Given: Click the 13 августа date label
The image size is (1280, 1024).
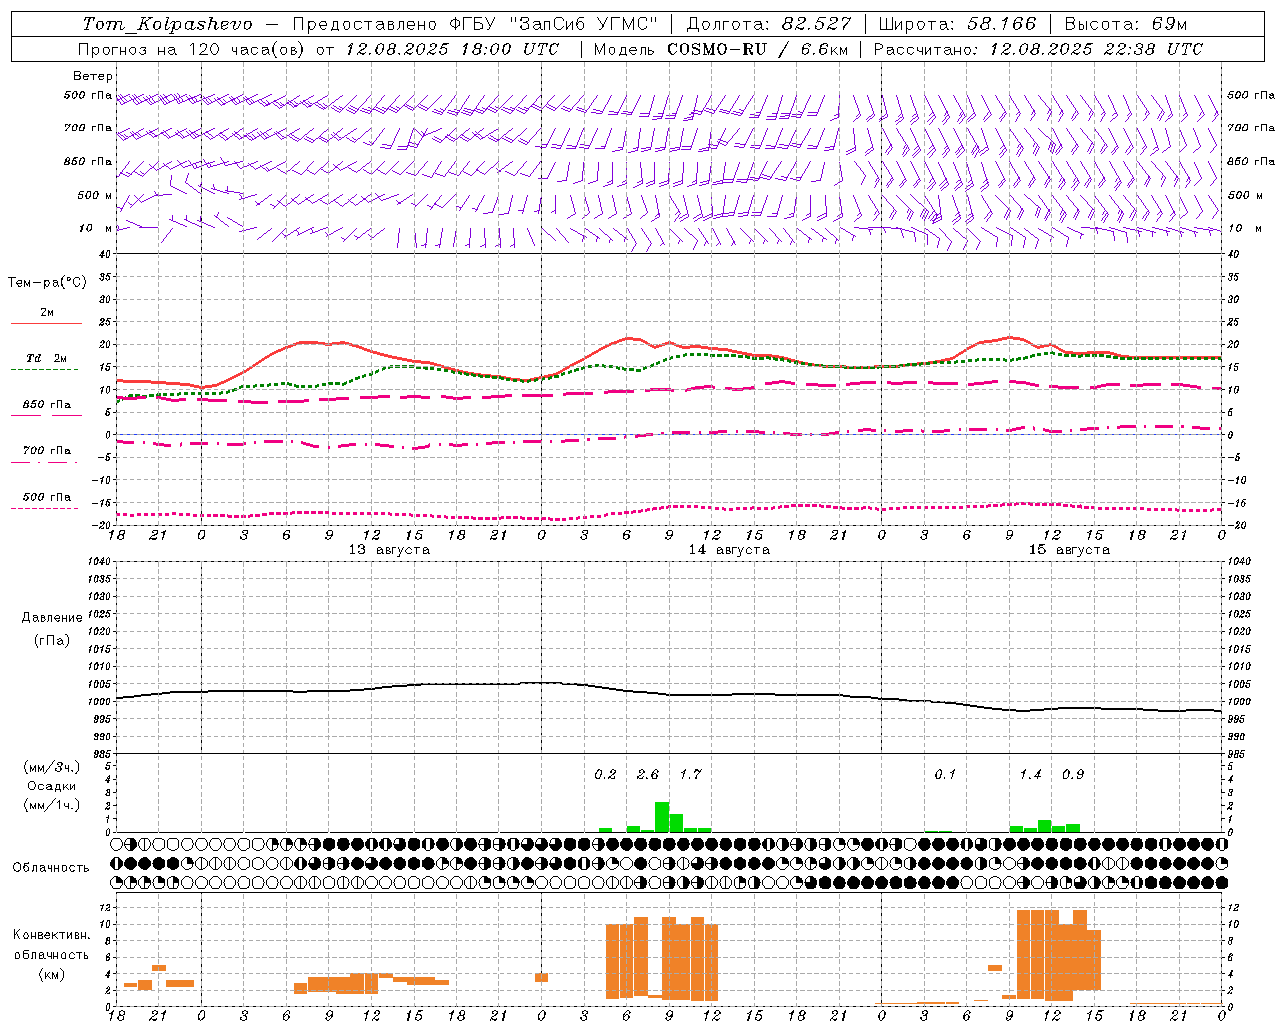Looking at the screenshot, I should point(388,550).
